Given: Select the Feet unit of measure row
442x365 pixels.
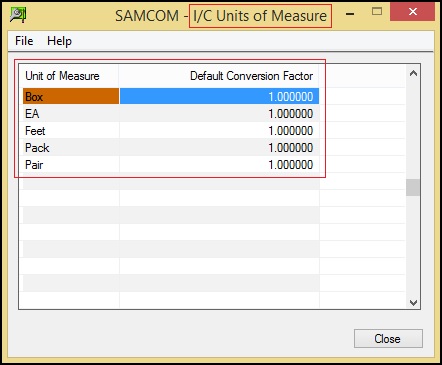Looking at the screenshot, I should pyautogui.click(x=171, y=130).
